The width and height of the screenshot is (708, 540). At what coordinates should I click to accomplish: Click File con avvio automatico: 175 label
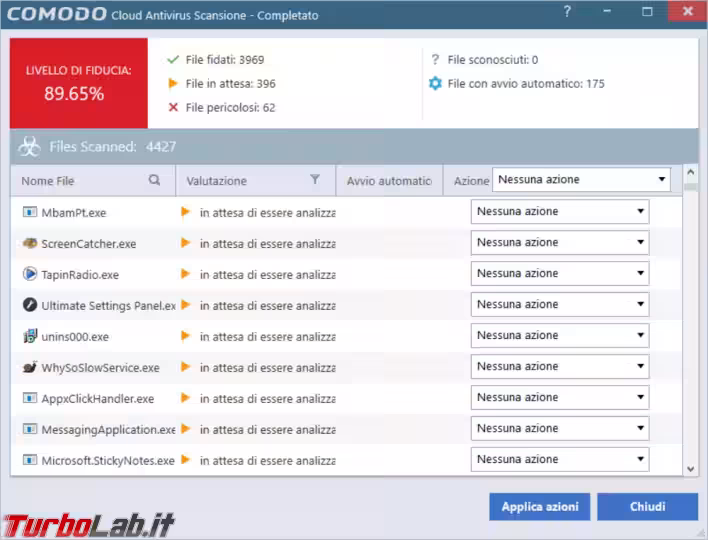(x=526, y=84)
